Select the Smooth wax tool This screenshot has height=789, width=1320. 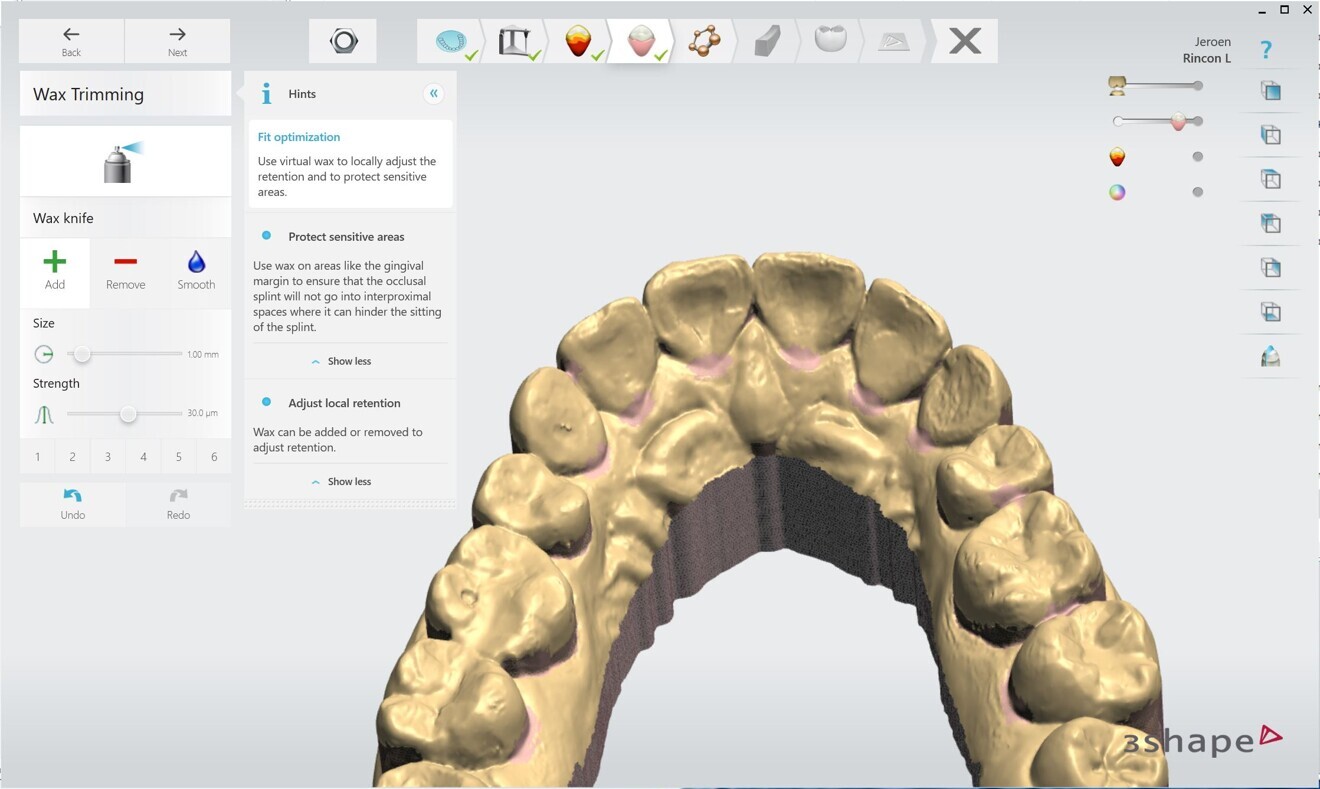coord(195,270)
